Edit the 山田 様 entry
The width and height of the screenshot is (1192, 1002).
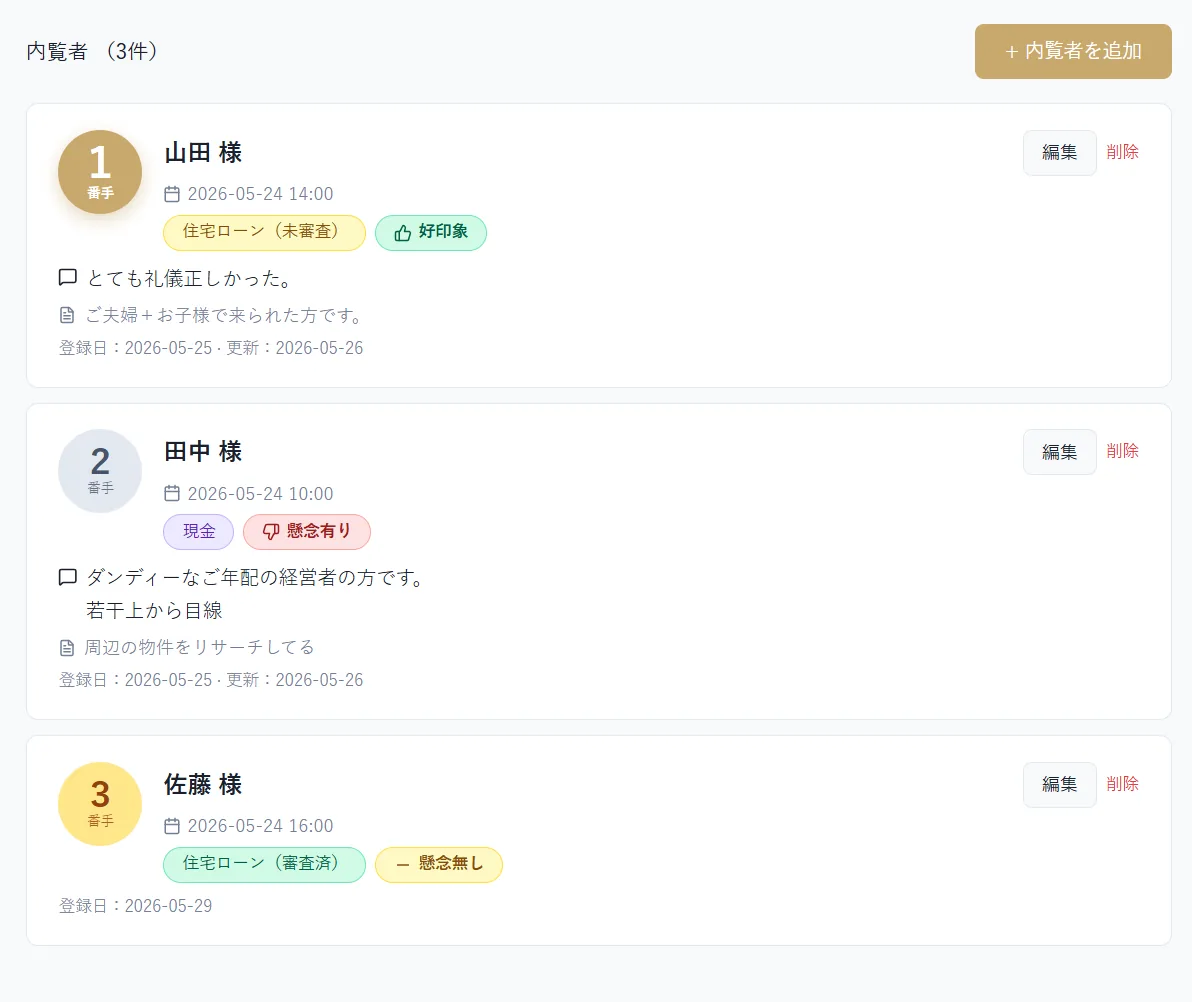pos(1059,152)
